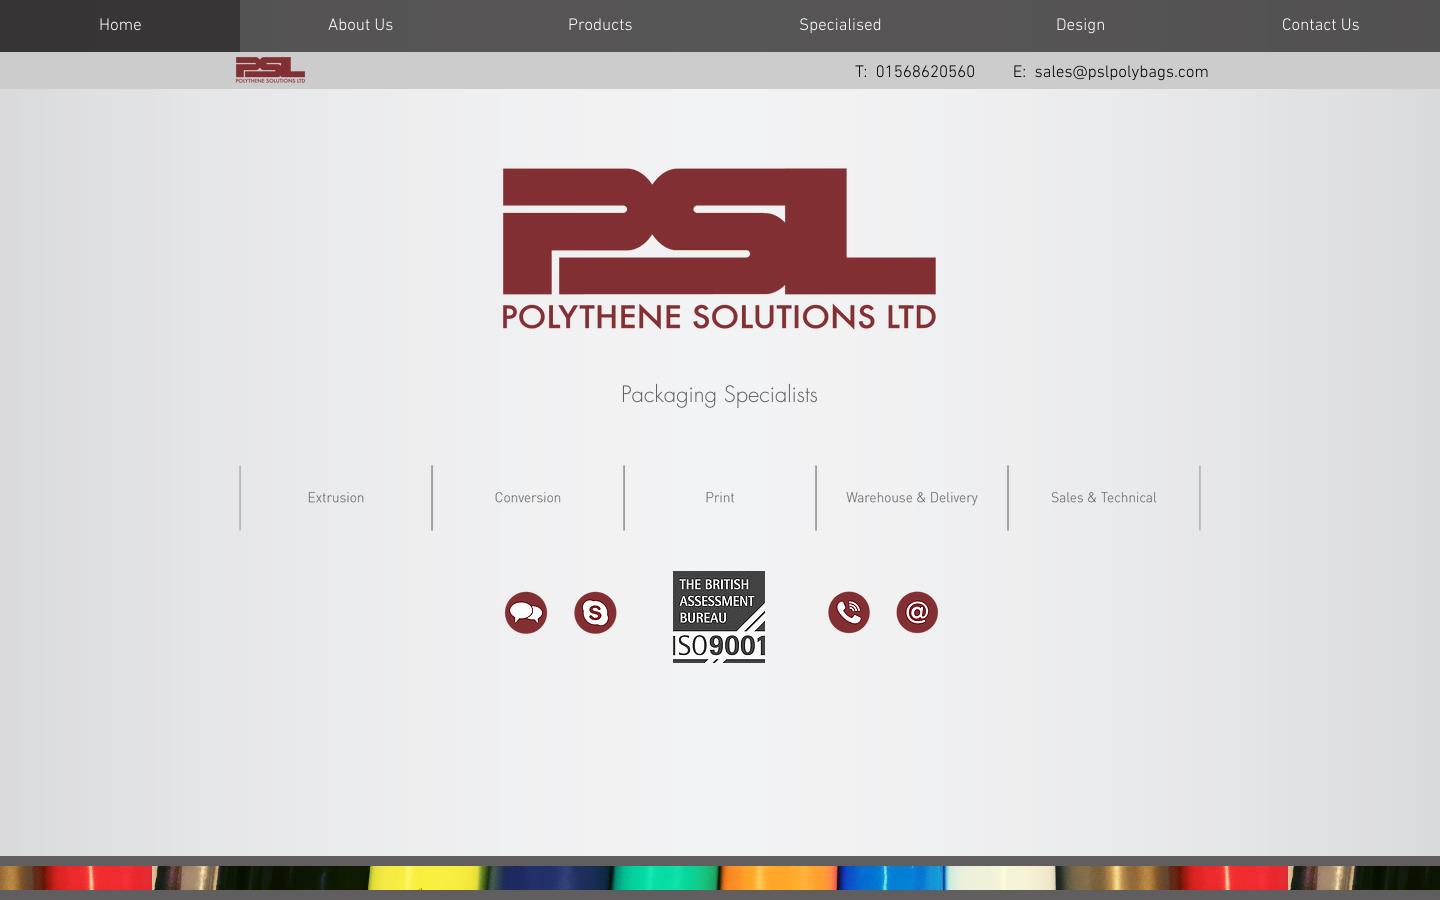Click the phone handset icon

(x=848, y=612)
